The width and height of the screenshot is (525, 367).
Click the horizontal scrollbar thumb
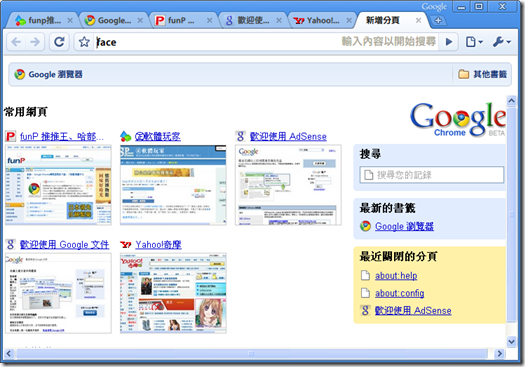pyautogui.click(x=251, y=353)
